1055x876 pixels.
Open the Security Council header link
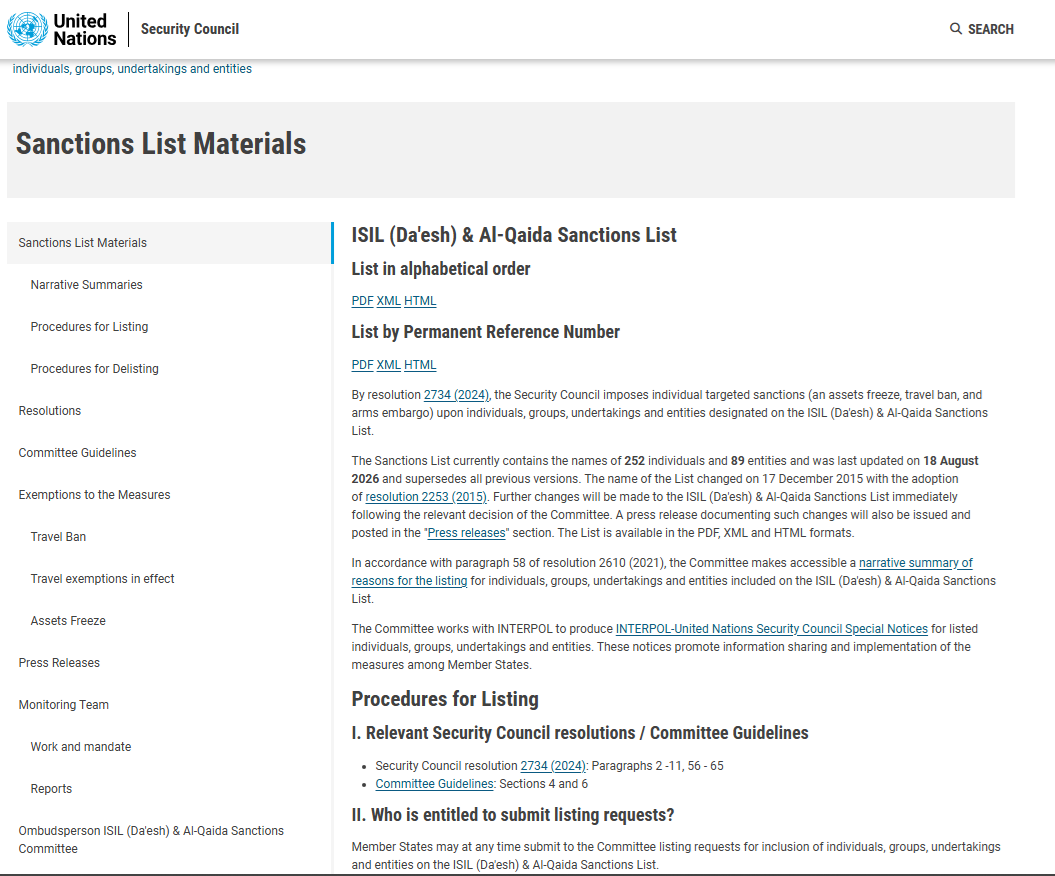click(190, 29)
